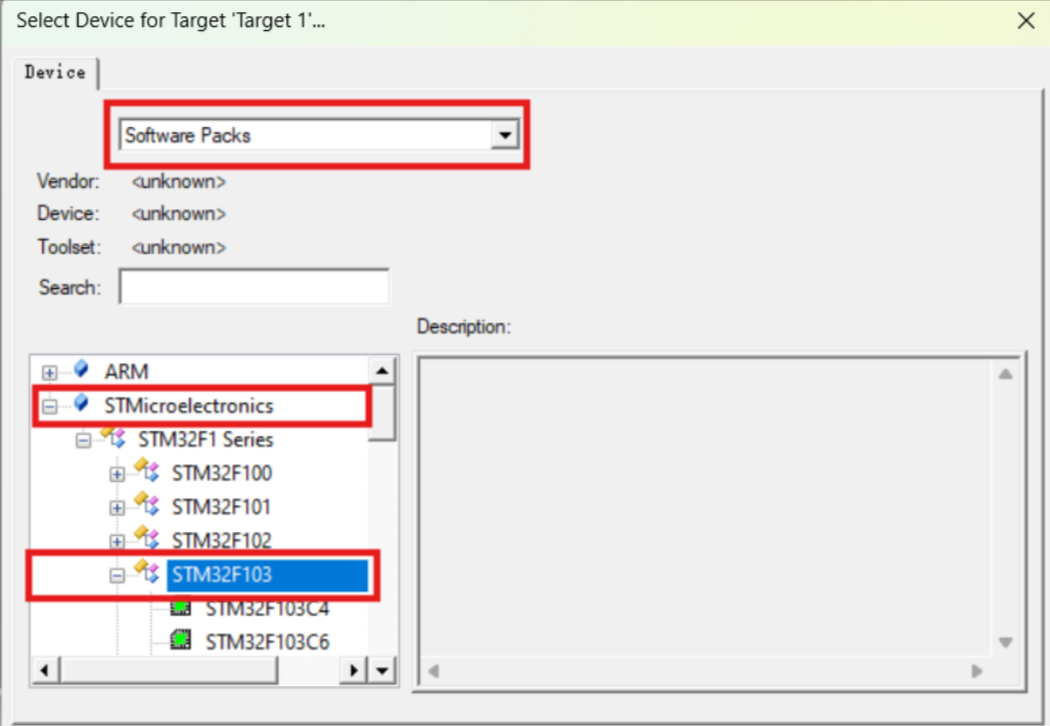Click the Search input field
Screen dimensions: 1050x726
(x=254, y=287)
